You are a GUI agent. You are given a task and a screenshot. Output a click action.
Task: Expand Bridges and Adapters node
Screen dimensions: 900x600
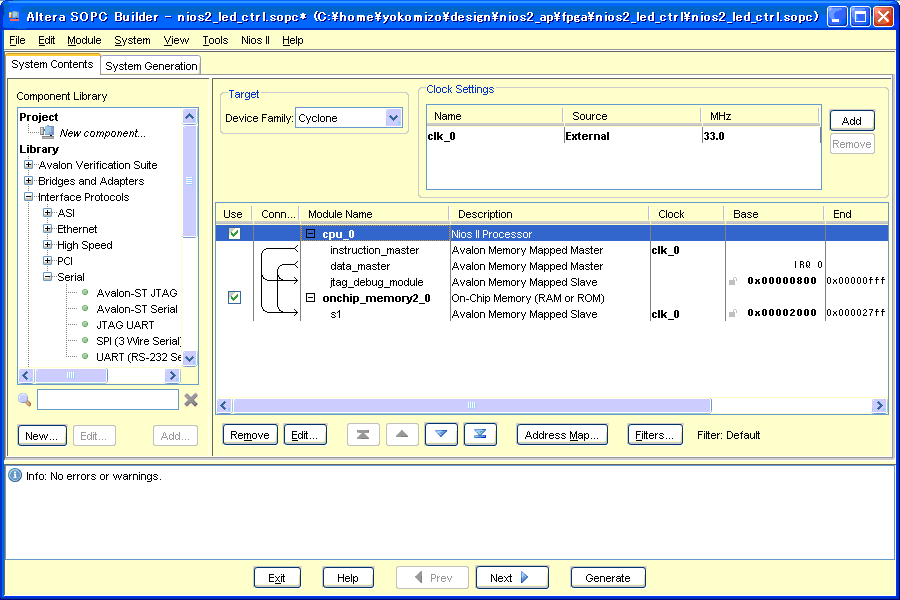coord(28,181)
